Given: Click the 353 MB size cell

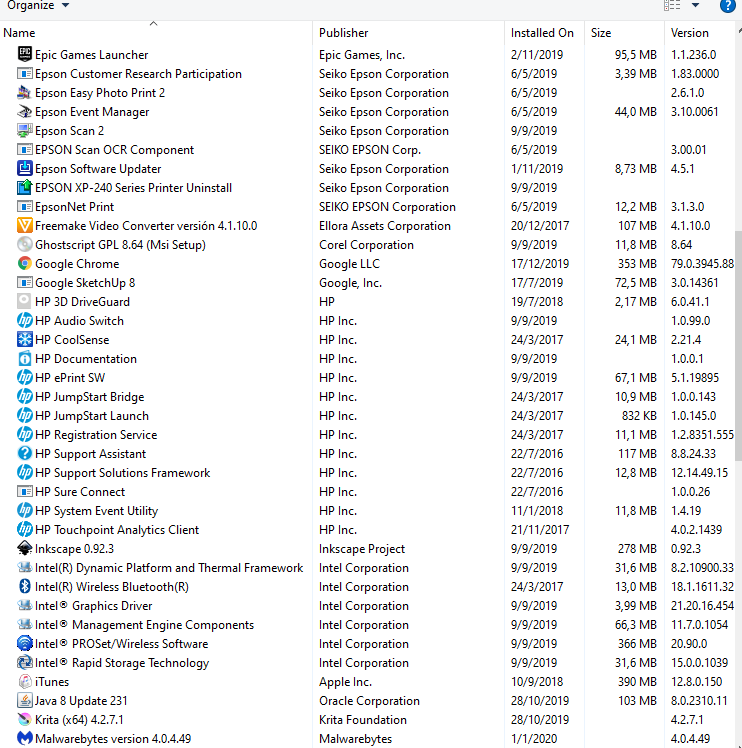Looking at the screenshot, I should click(637, 264).
